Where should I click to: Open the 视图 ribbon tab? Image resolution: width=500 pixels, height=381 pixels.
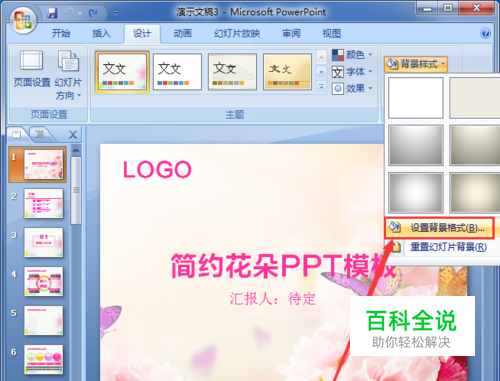pos(332,33)
